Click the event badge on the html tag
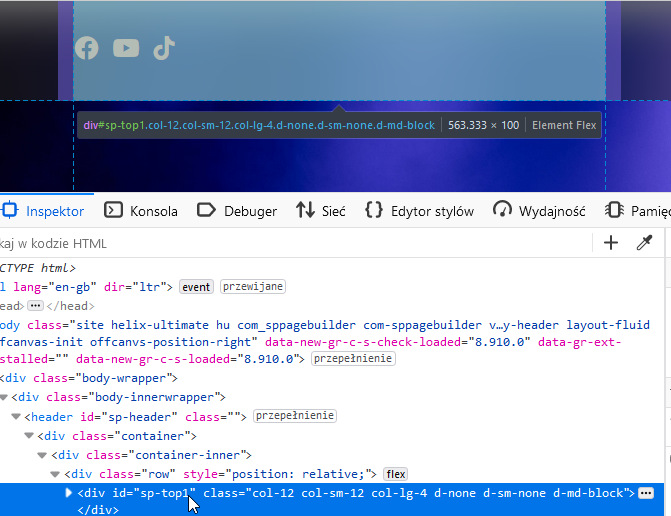The width and height of the screenshot is (671, 516). [x=196, y=287]
